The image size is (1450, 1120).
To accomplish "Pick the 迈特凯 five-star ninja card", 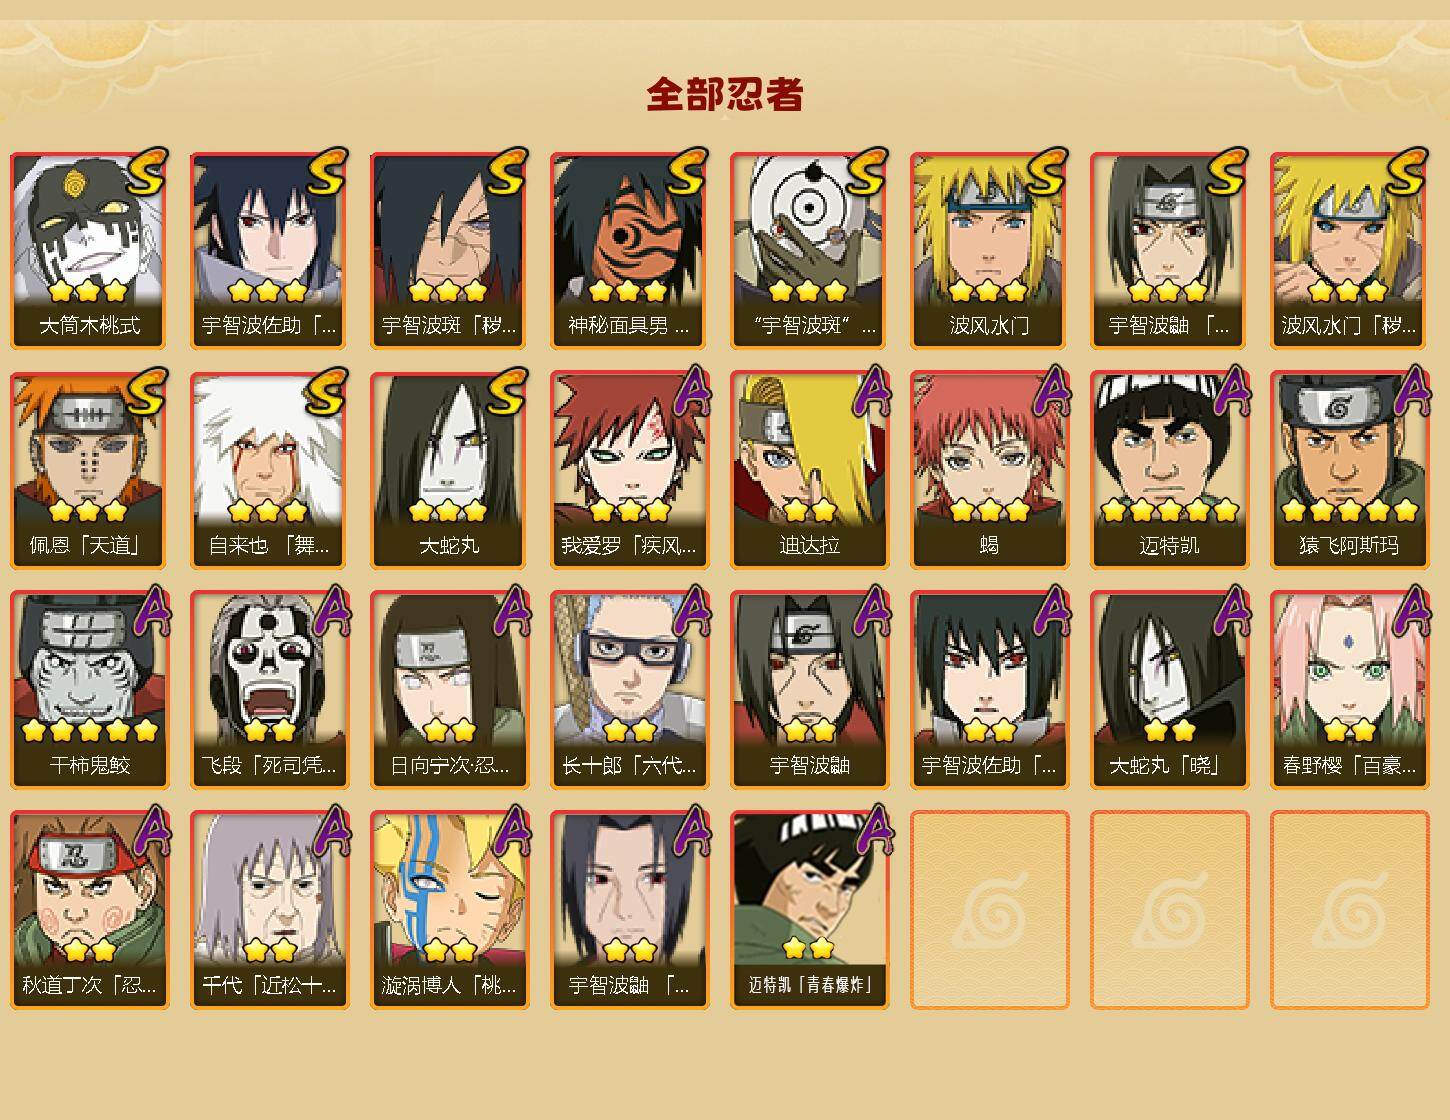I will [1169, 470].
